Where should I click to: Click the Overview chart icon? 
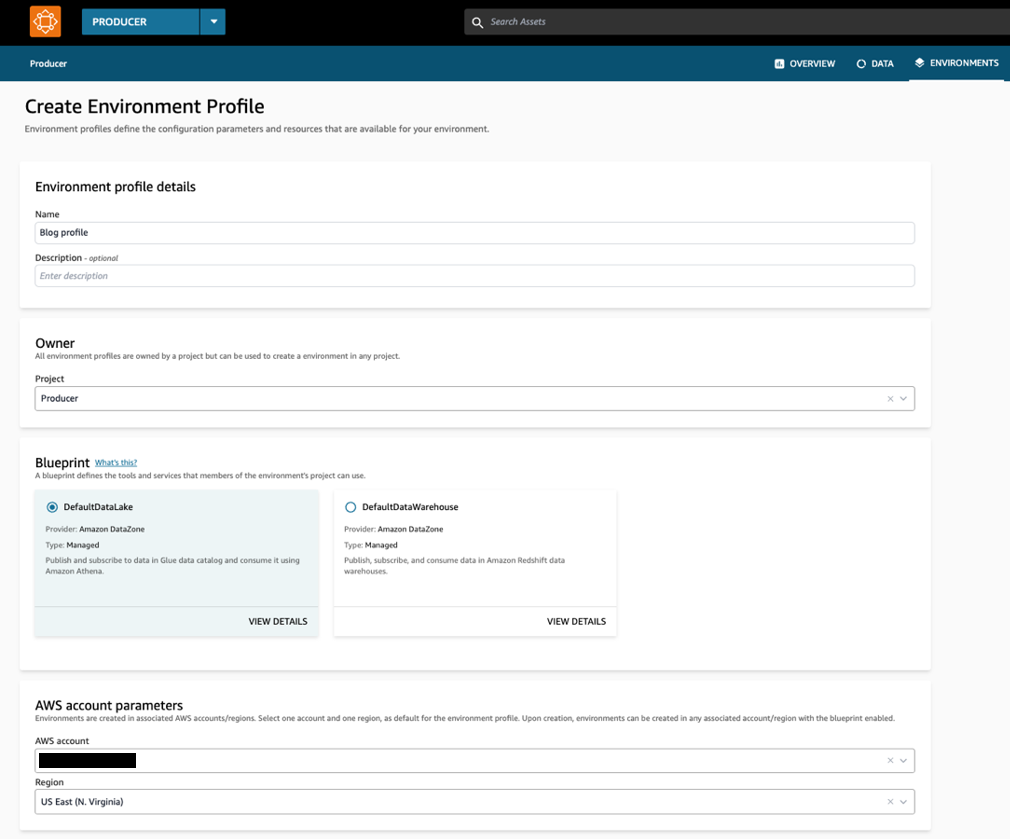(x=779, y=63)
